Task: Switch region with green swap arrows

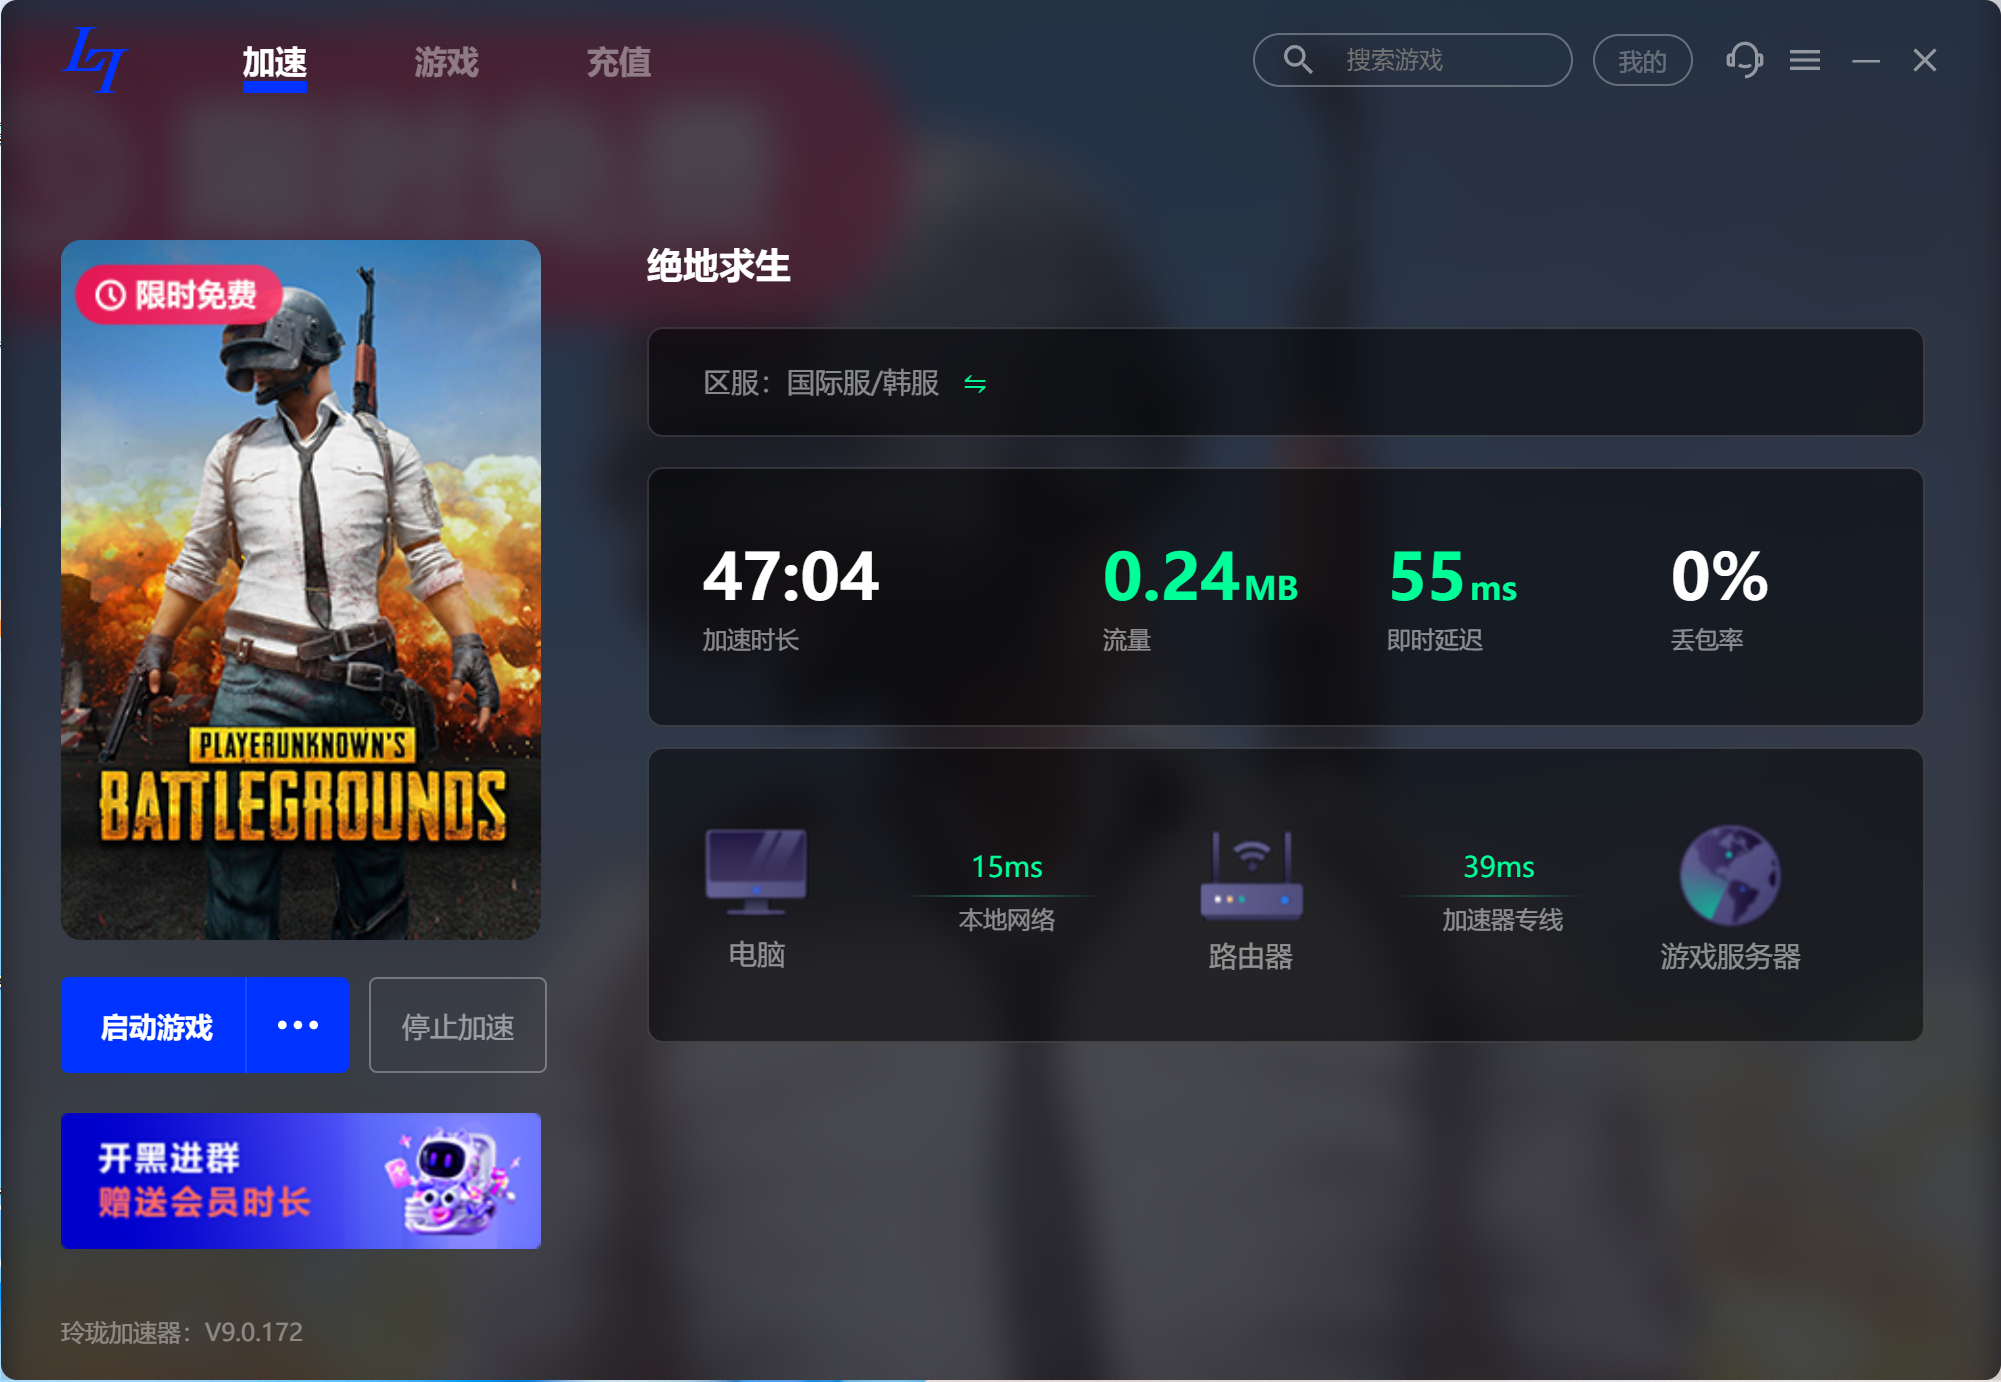Action: coord(975,384)
